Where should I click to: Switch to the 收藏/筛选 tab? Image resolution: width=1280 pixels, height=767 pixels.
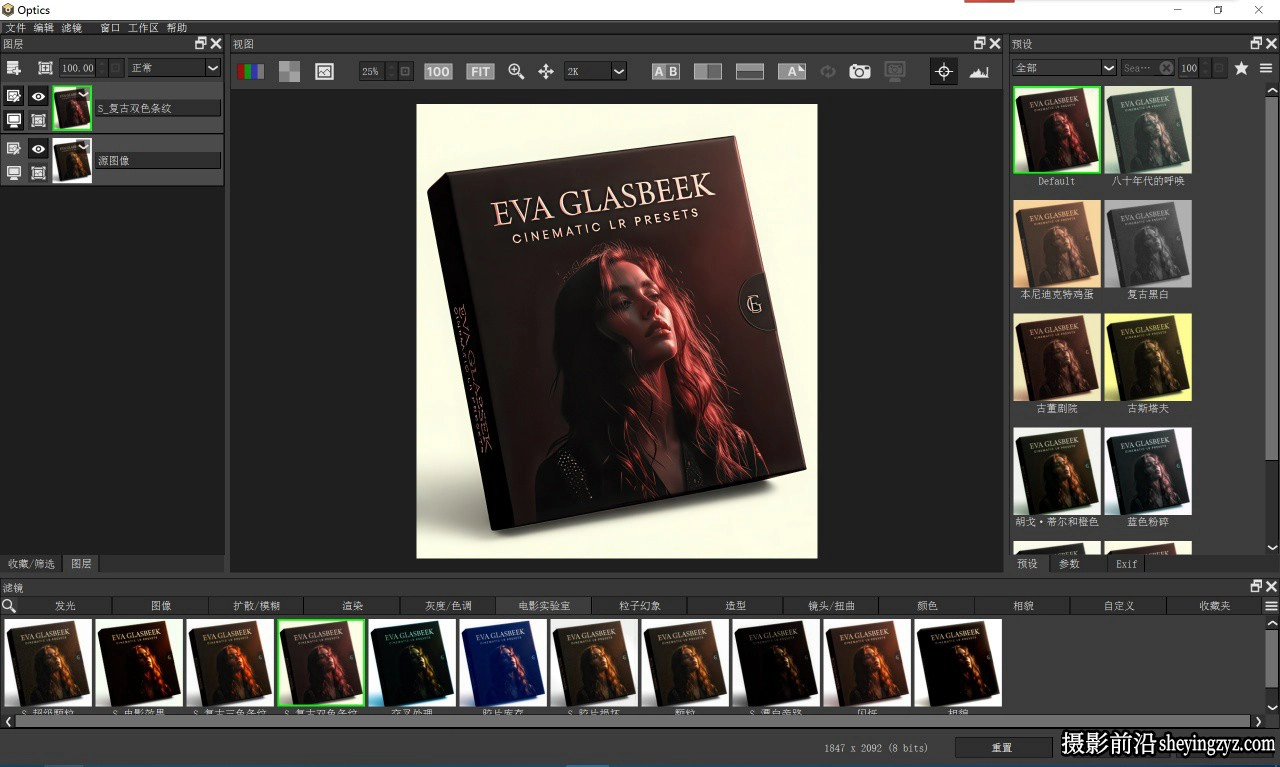(x=31, y=564)
